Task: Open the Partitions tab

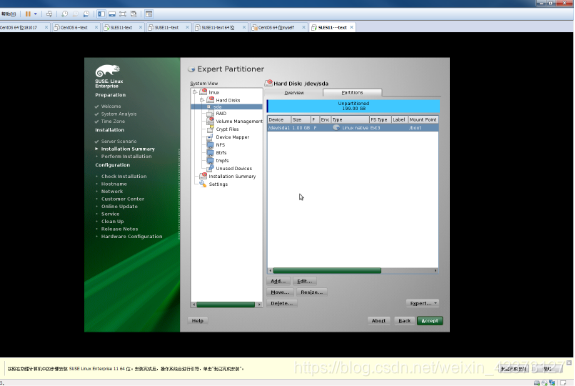Action: pos(352,93)
